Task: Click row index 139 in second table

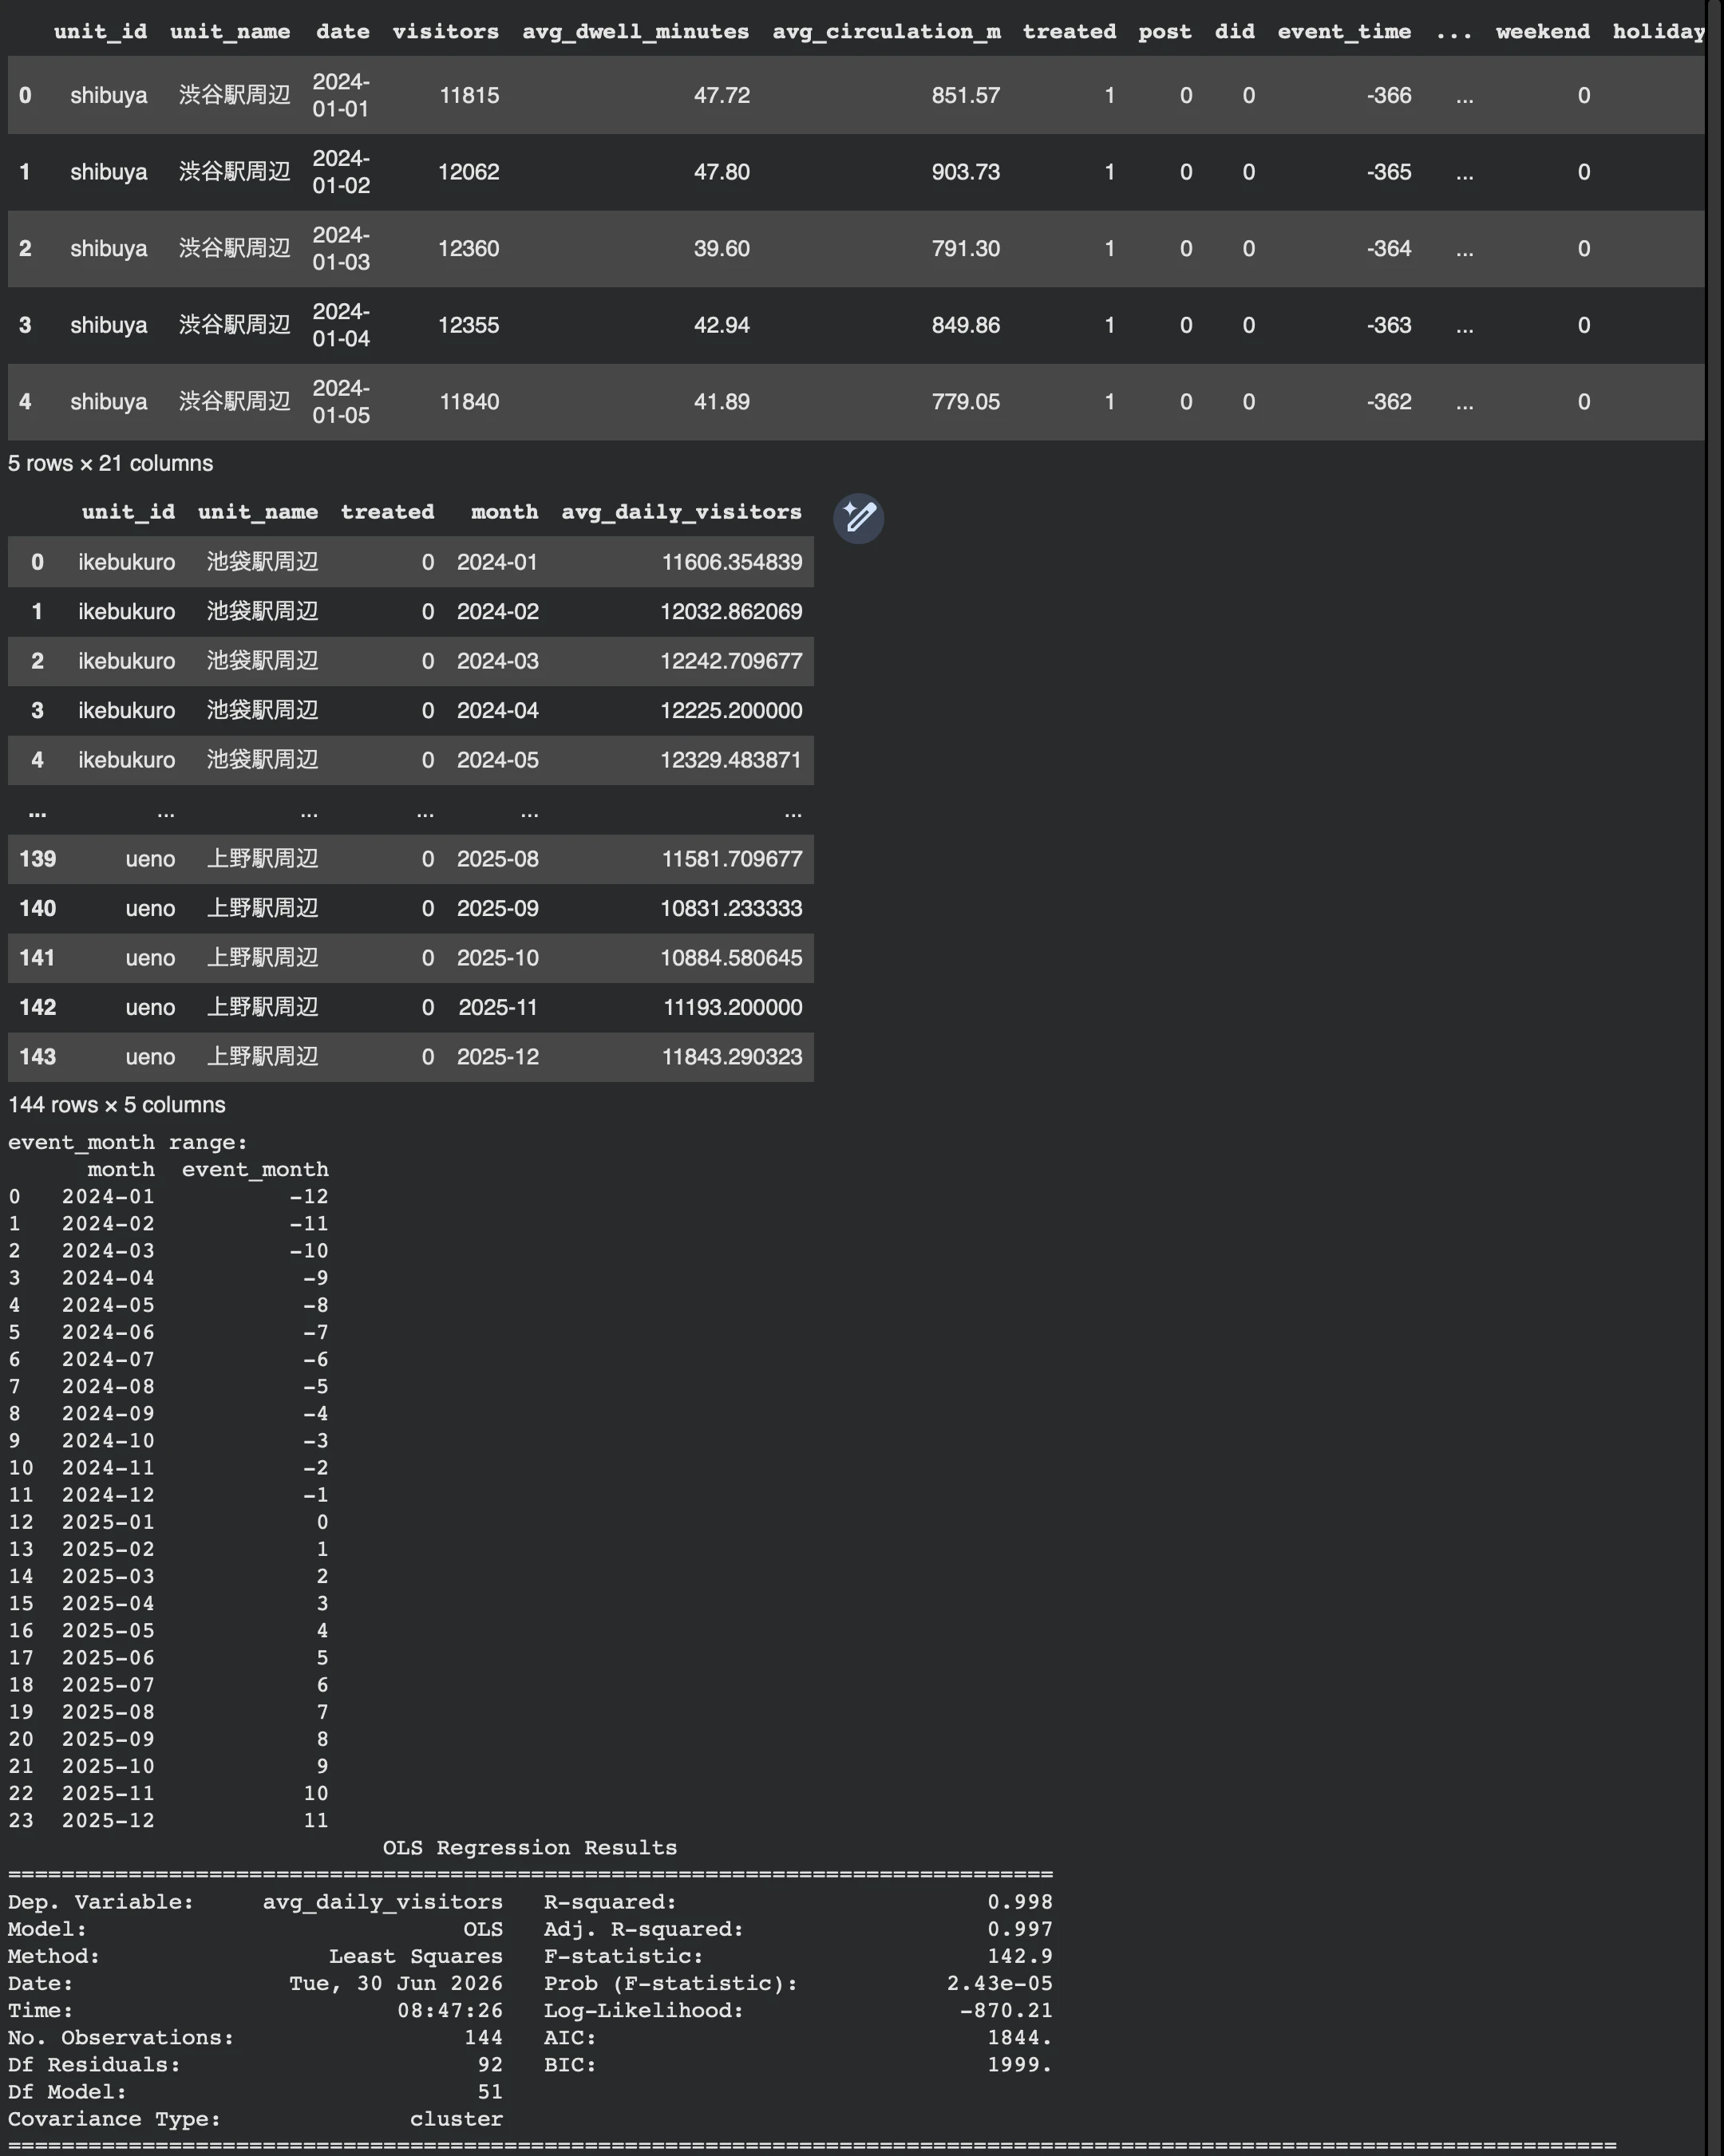Action: [x=37, y=859]
